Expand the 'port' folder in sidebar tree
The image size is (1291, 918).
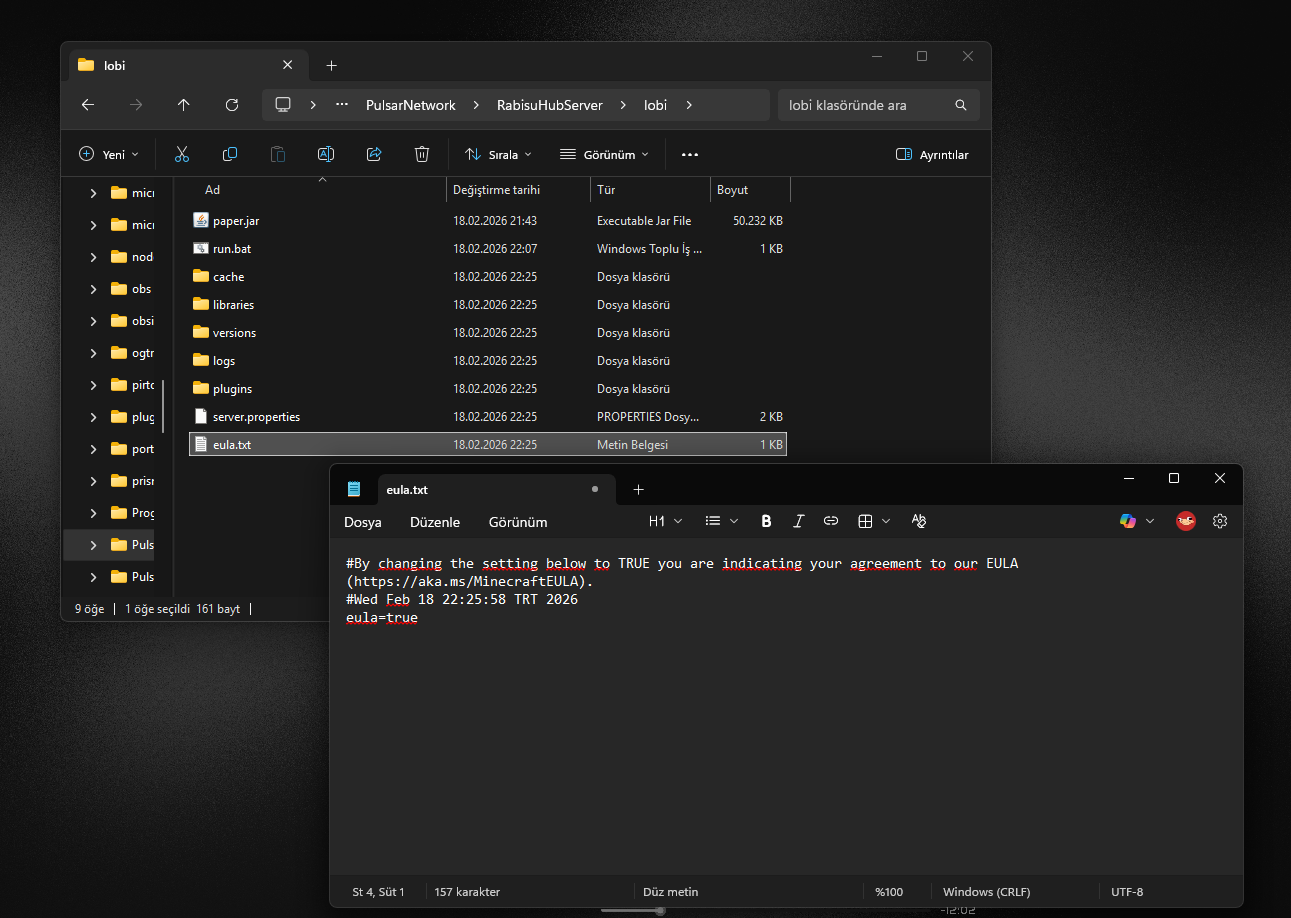coord(94,449)
